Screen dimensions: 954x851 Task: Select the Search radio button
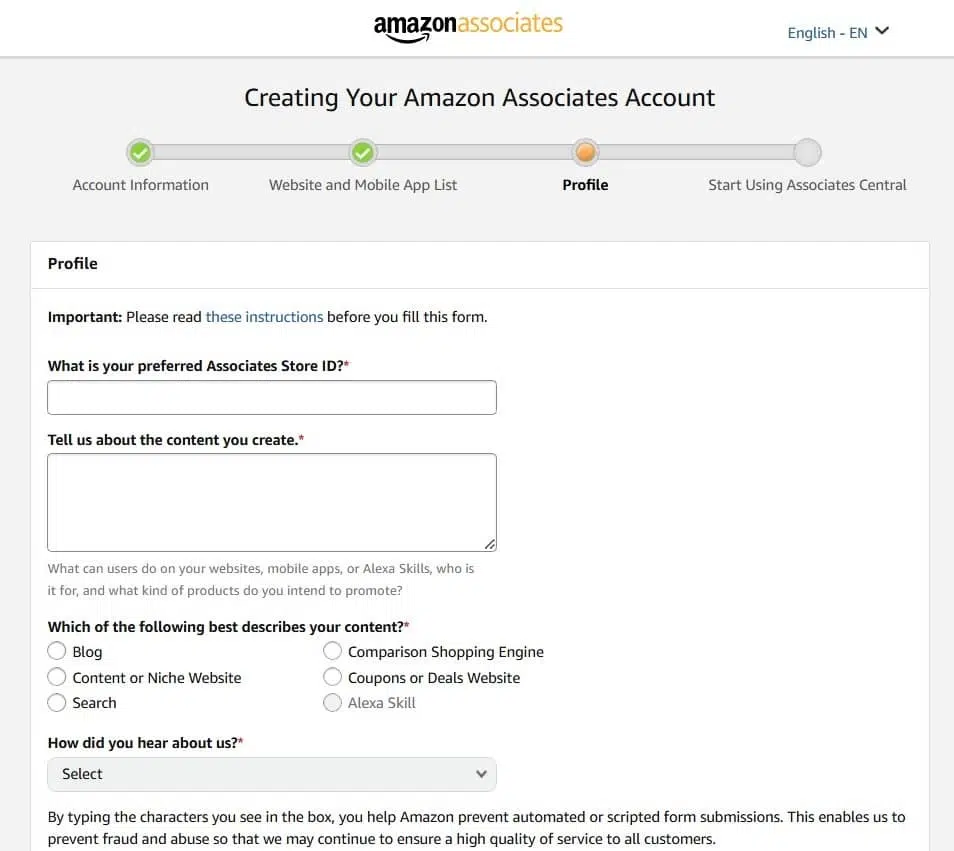coord(57,703)
